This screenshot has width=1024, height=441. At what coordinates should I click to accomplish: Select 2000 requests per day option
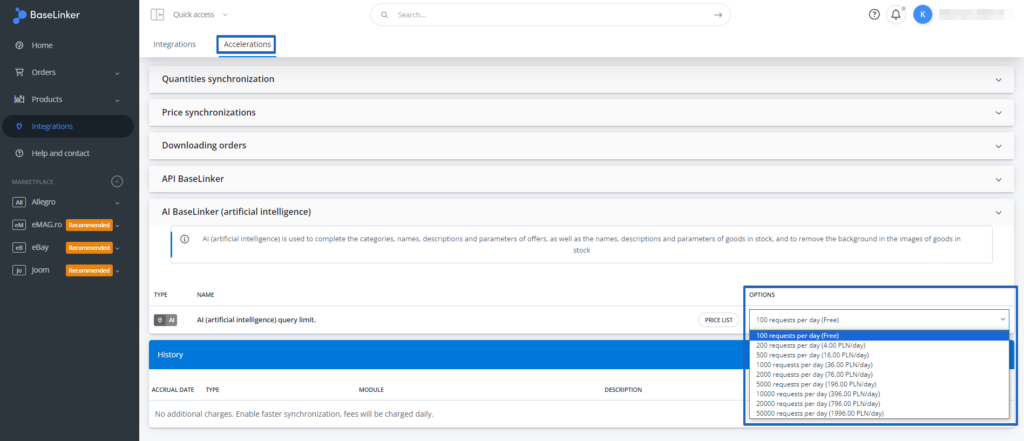(879, 374)
